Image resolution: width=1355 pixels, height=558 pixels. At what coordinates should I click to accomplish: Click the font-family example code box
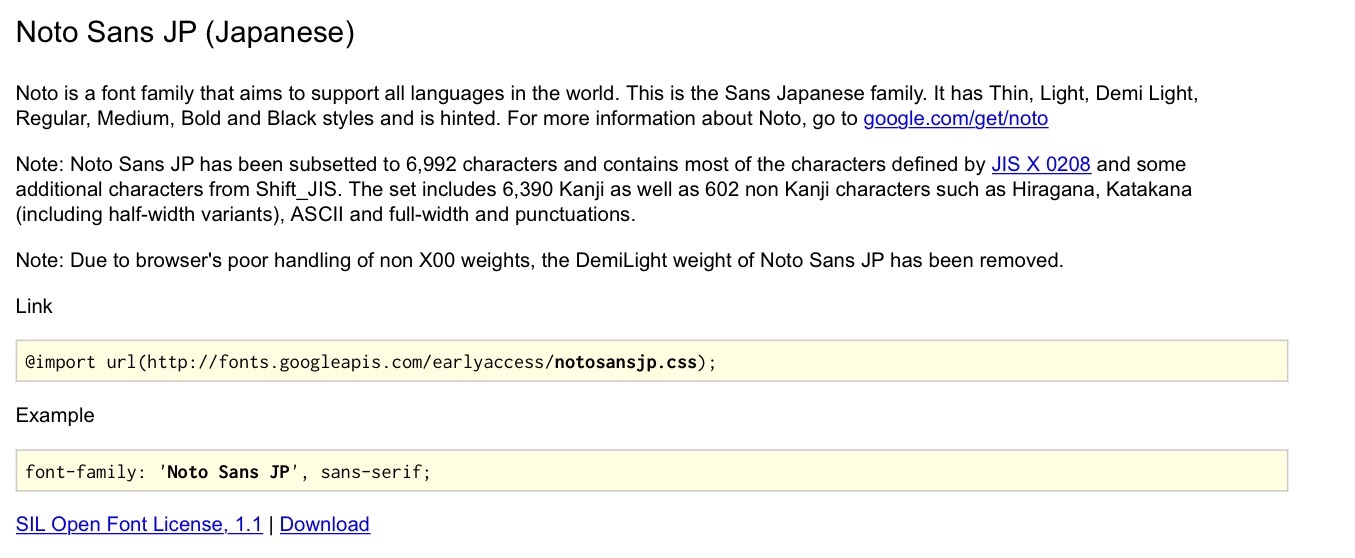(x=652, y=470)
